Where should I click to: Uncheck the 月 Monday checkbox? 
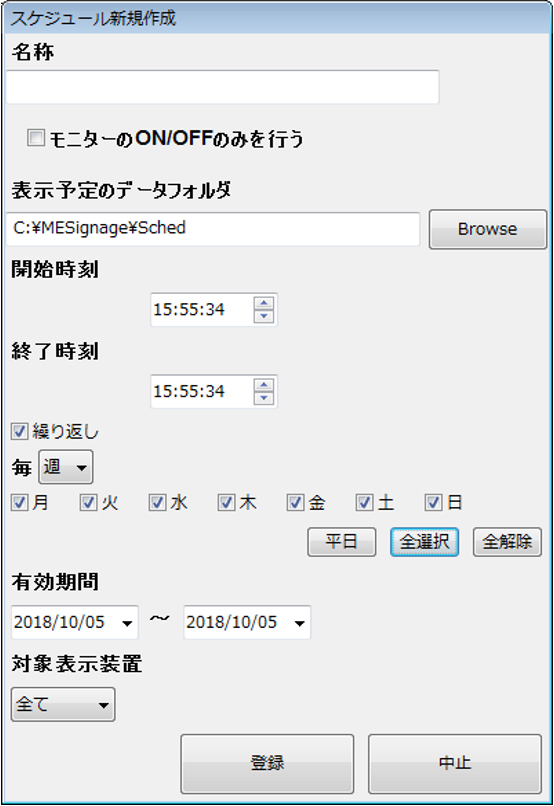(20, 502)
